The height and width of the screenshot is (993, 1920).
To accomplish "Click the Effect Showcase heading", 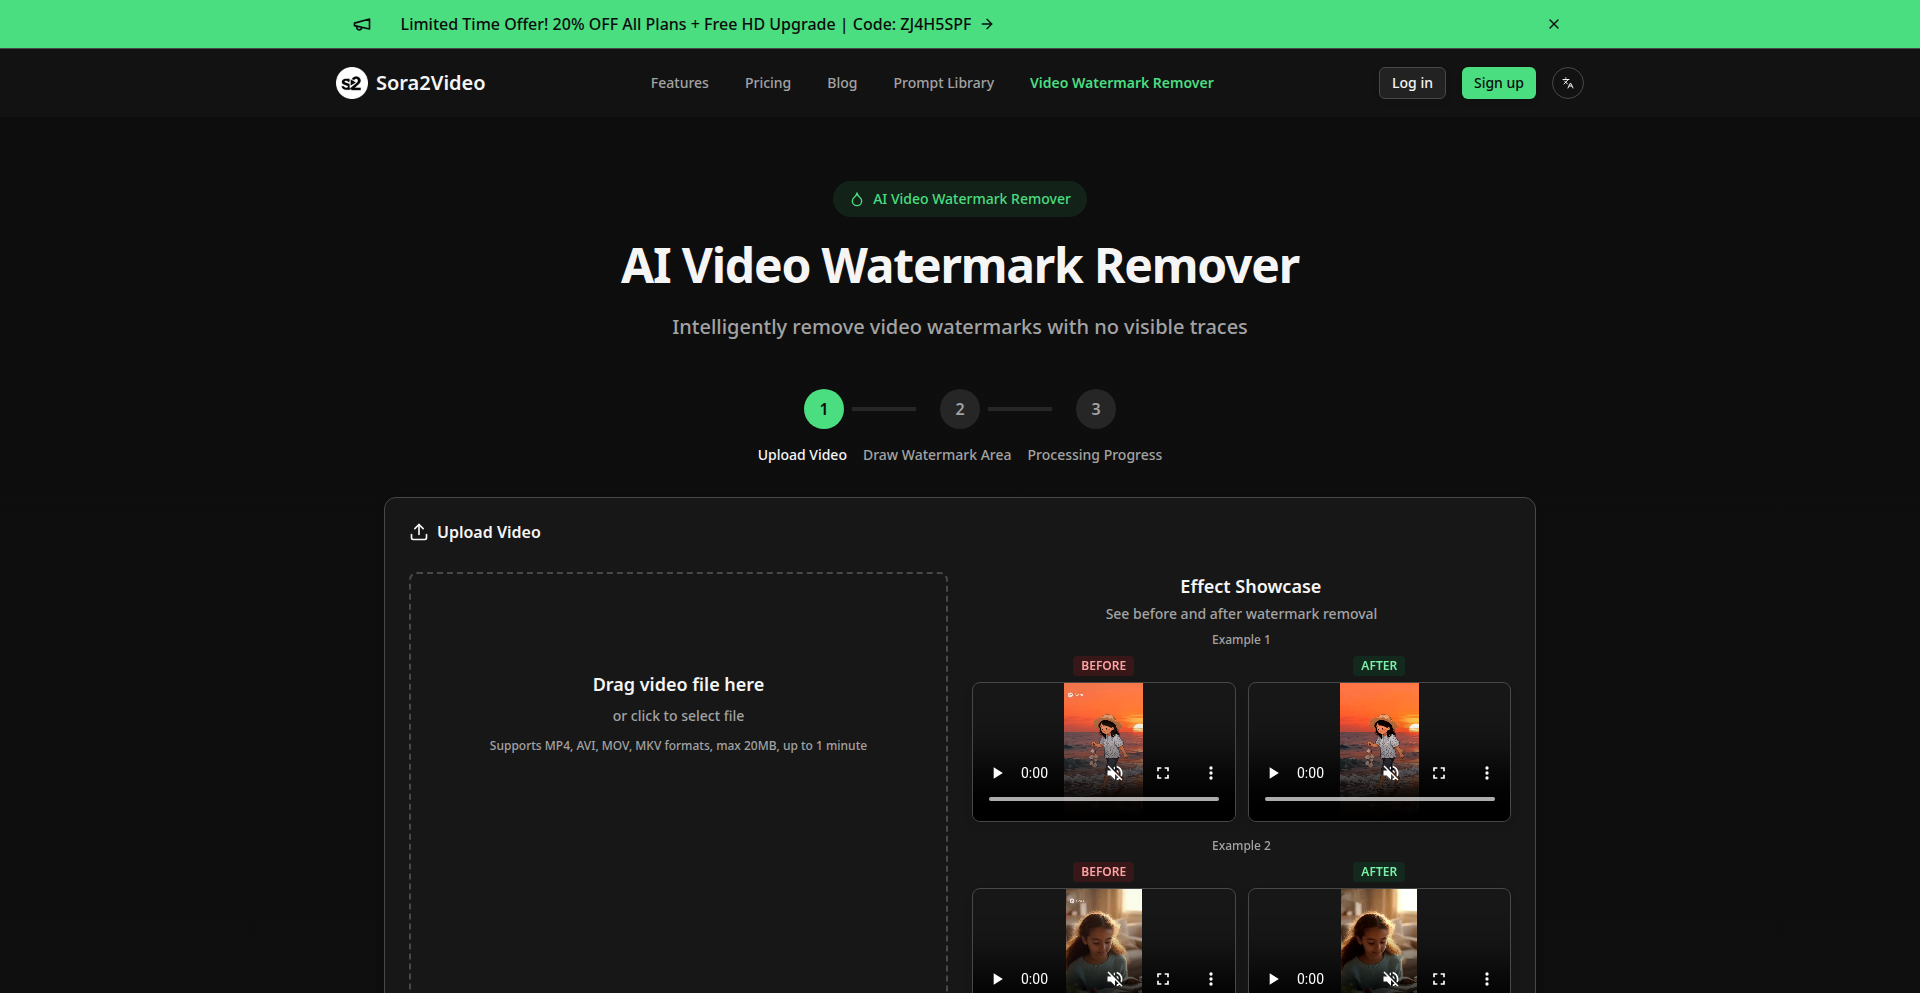I will 1250,587.
